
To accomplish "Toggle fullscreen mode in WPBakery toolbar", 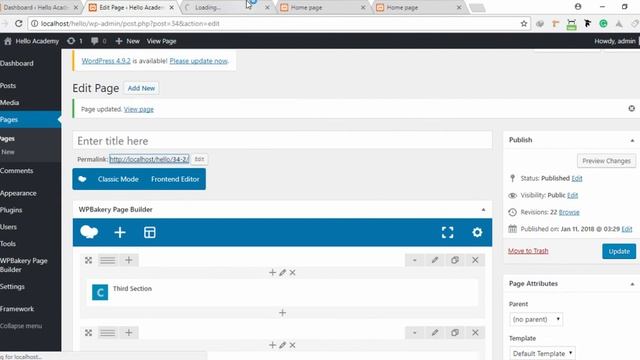I will pyautogui.click(x=447, y=232).
